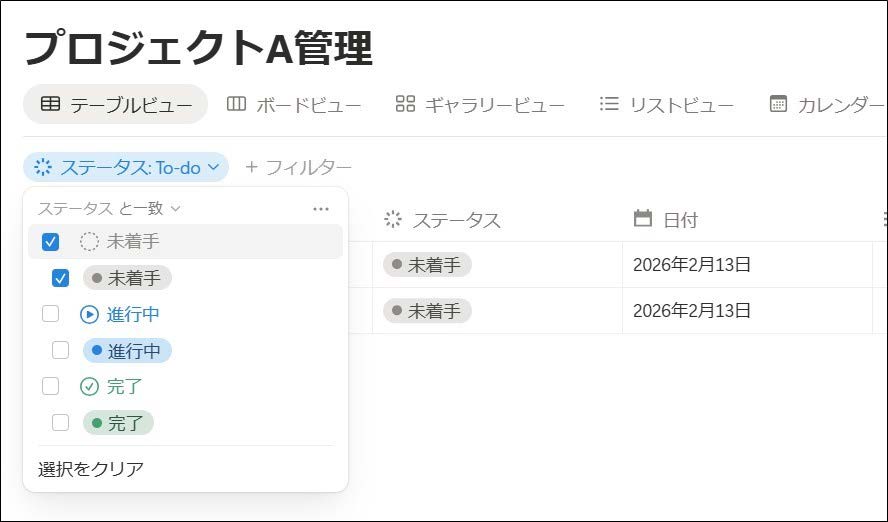The image size is (888, 522).
Task: Switch to the ボードビュー tab
Action: tap(294, 104)
